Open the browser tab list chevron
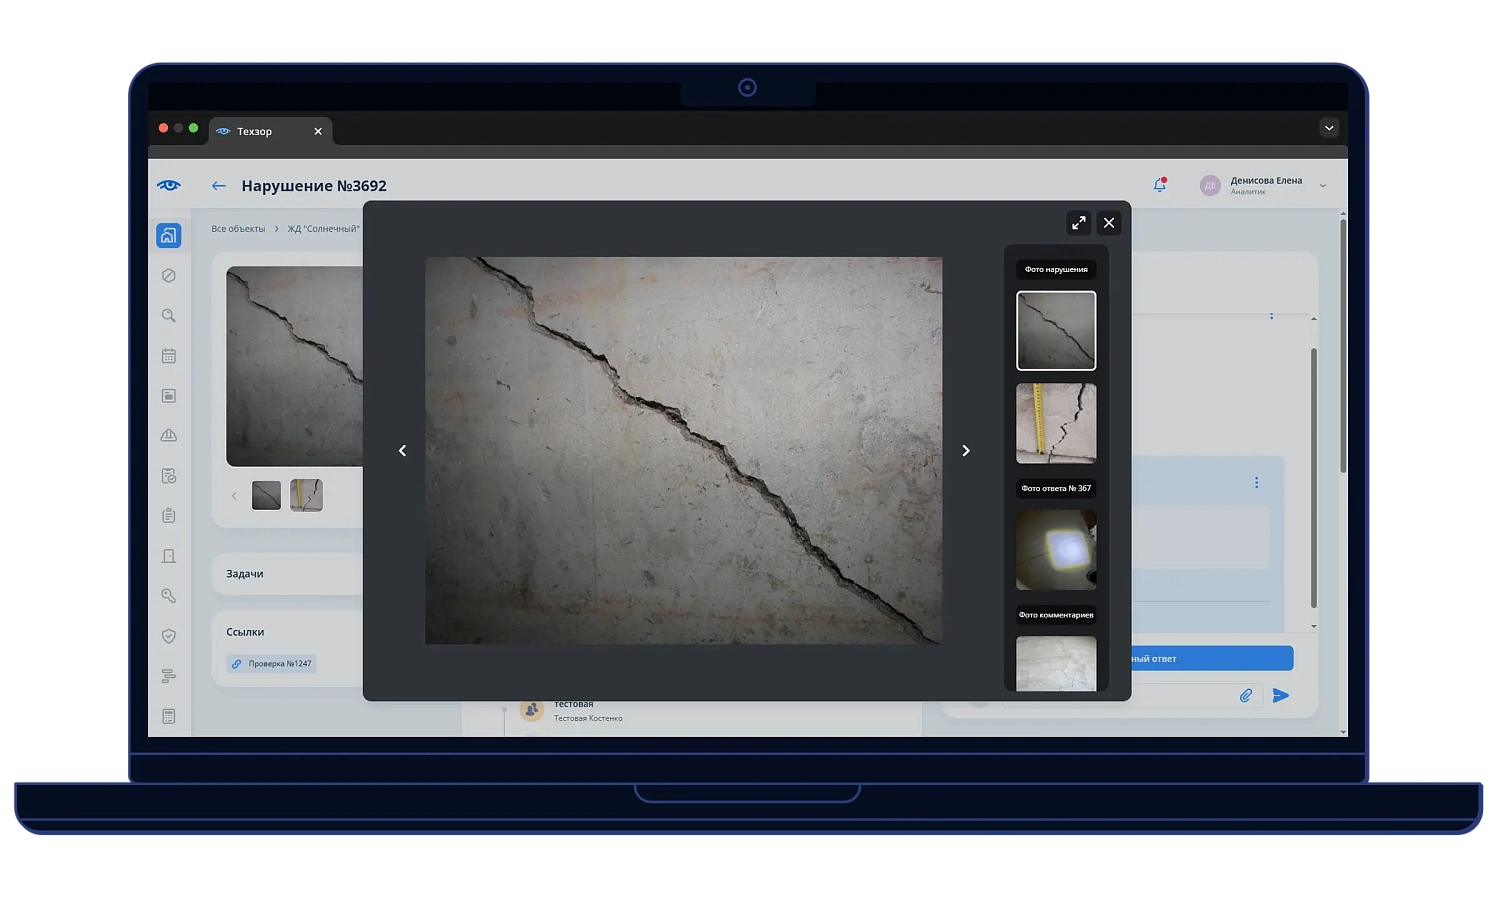Image resolution: width=1500 pixels, height=900 pixels. pyautogui.click(x=1329, y=128)
